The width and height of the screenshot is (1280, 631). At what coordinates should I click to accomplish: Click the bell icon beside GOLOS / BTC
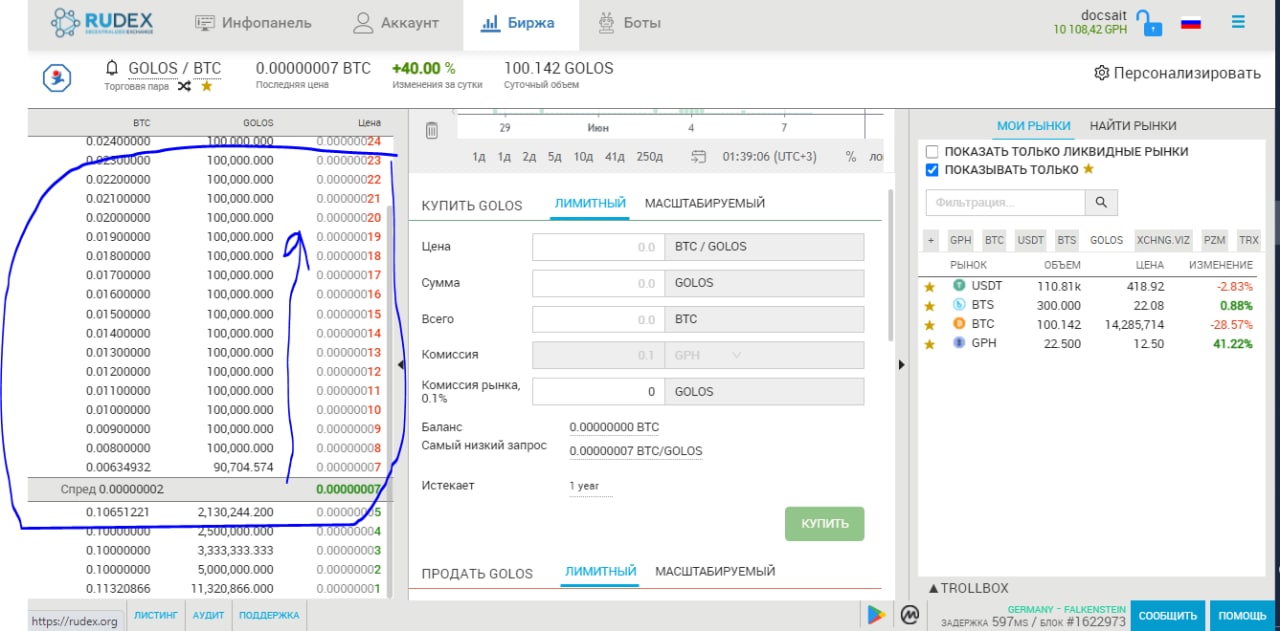point(112,68)
